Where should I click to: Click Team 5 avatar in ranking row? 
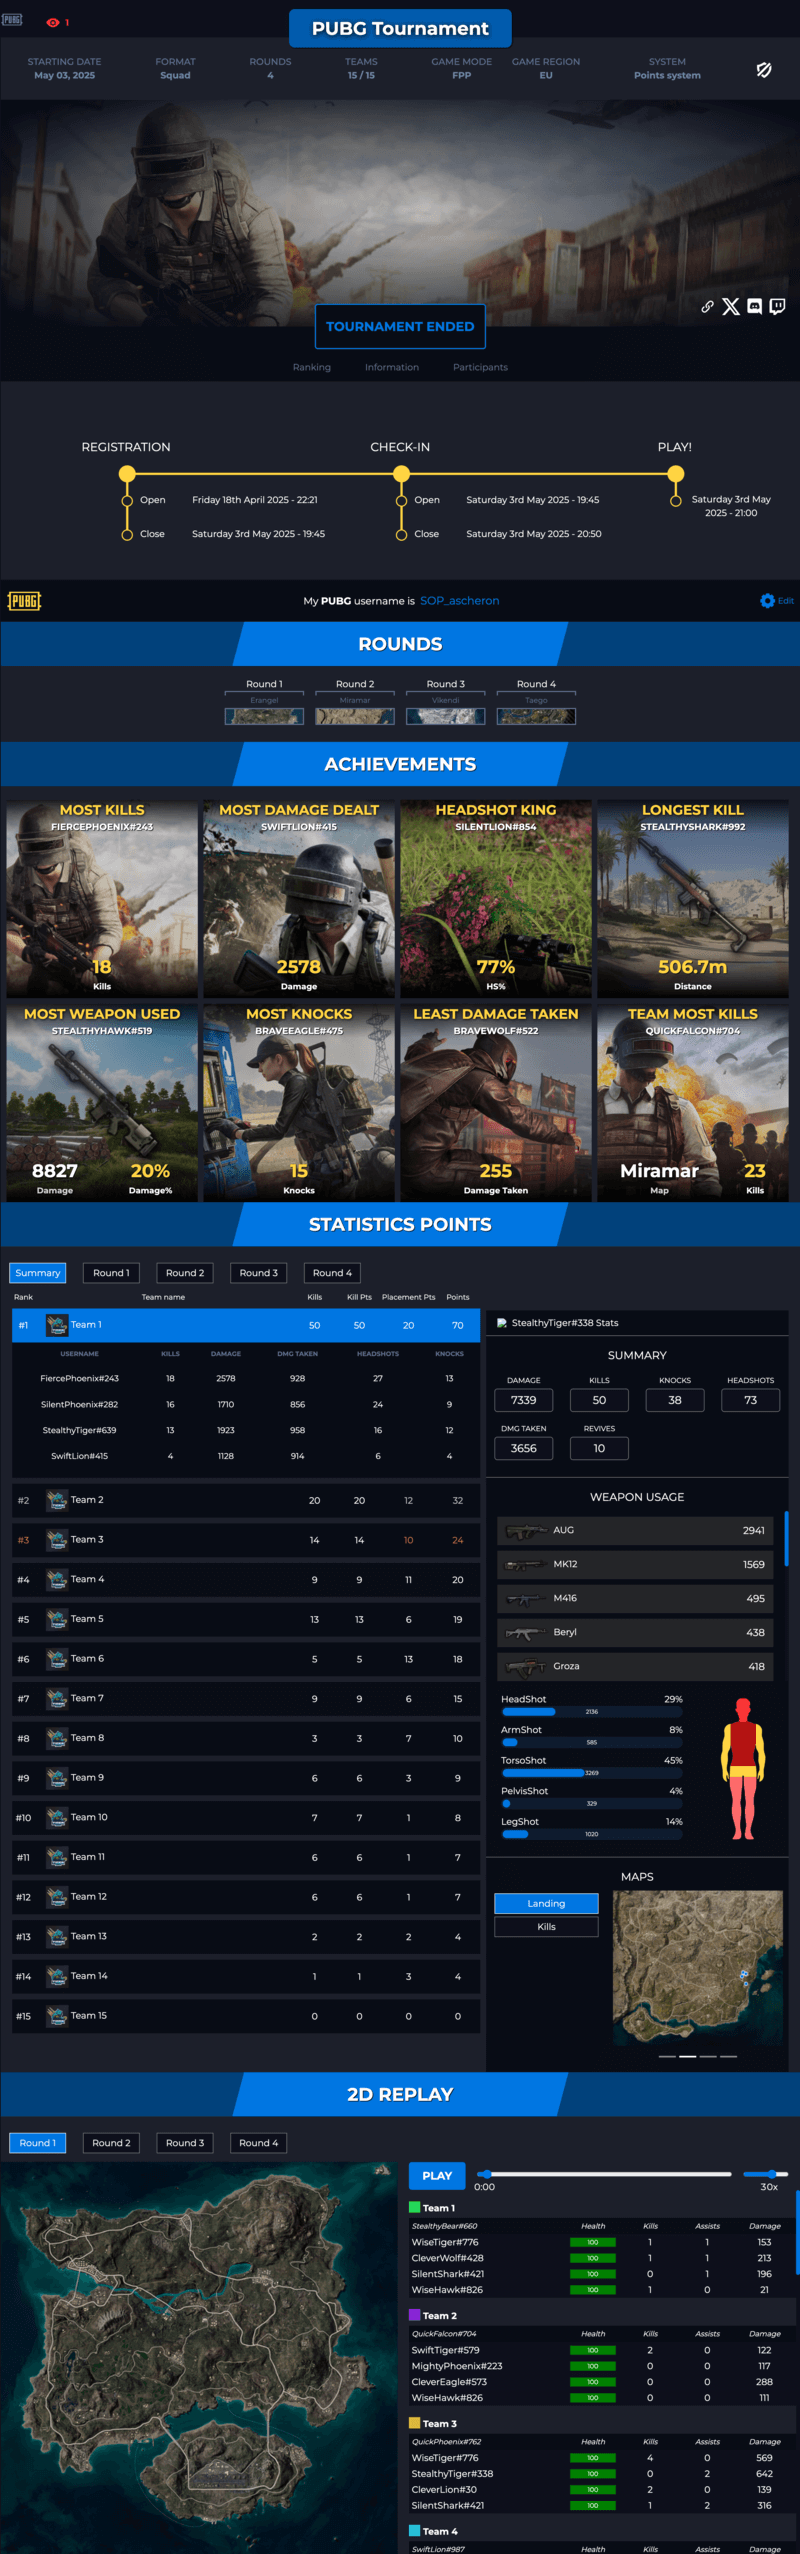click(x=57, y=1619)
